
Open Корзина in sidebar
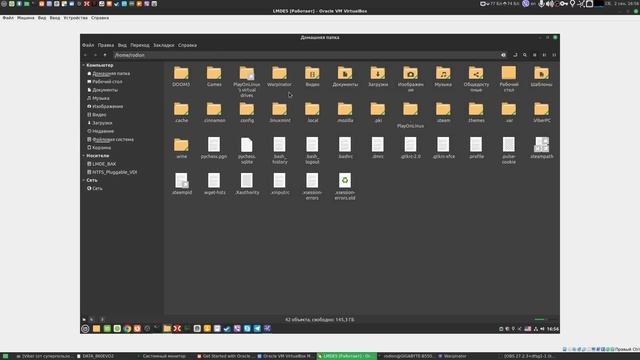point(99,148)
